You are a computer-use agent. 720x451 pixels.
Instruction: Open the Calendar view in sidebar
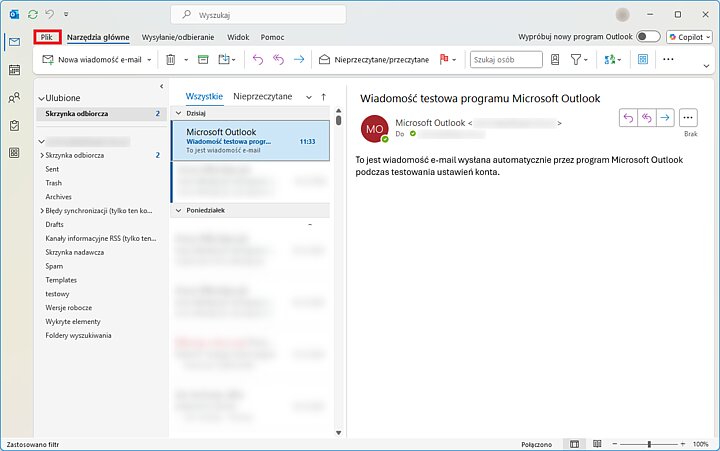[x=14, y=70]
